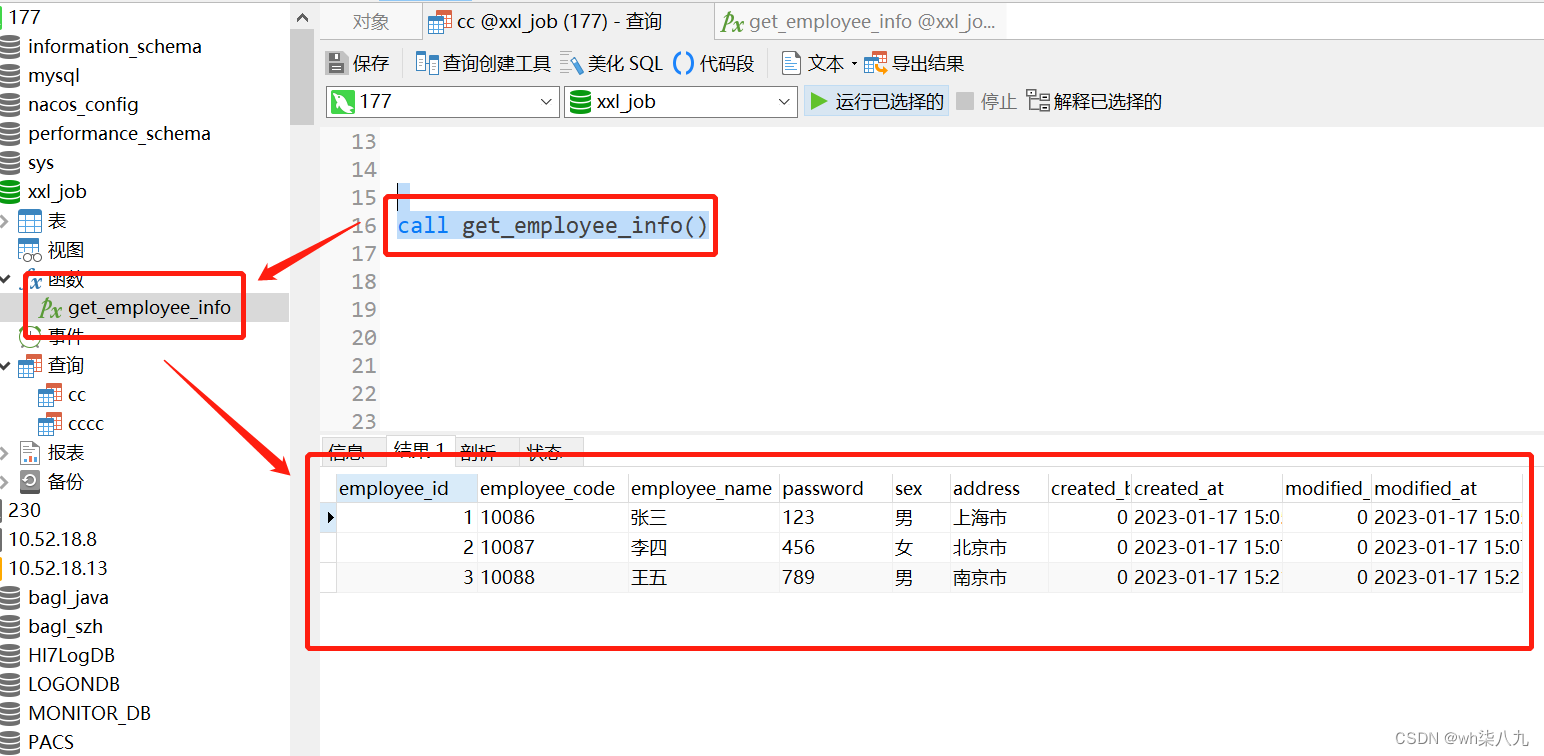The width and height of the screenshot is (1544, 756).
Task: Click 保存 button label
Action: click(x=370, y=63)
